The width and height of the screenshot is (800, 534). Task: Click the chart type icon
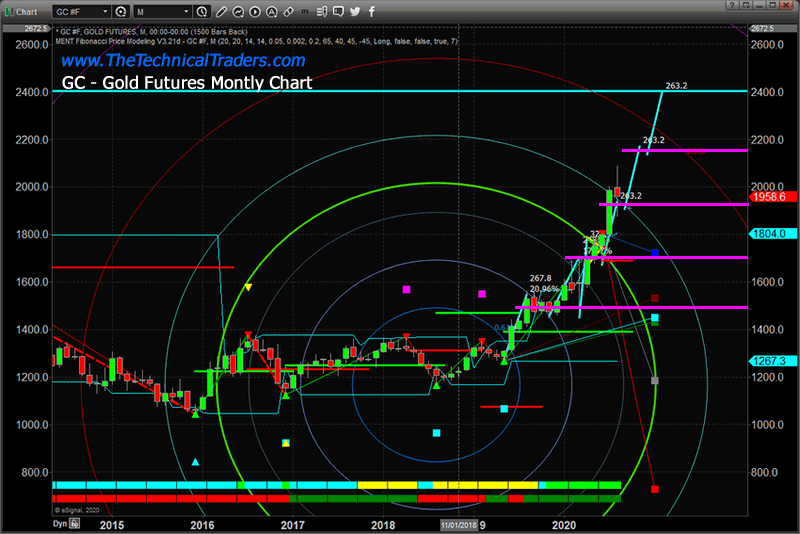tap(238, 11)
